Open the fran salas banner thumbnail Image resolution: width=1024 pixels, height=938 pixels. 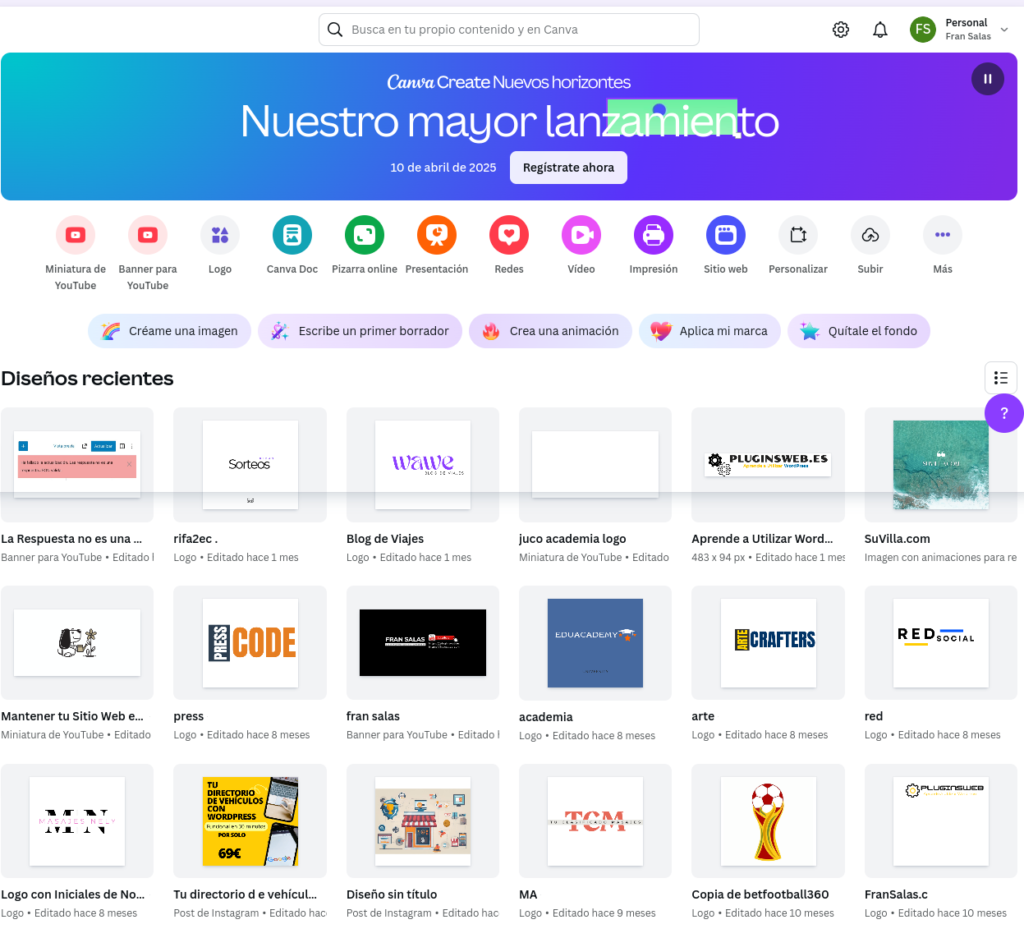[423, 643]
